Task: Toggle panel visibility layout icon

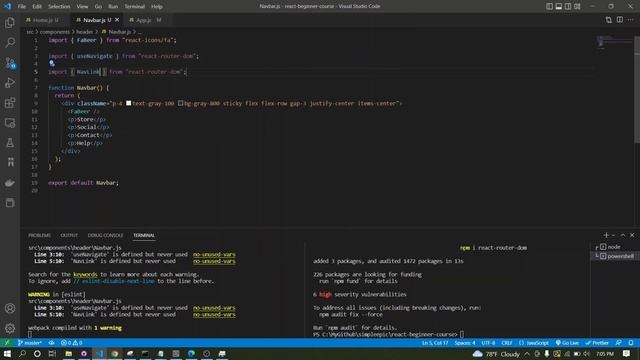Action: pyautogui.click(x=559, y=6)
